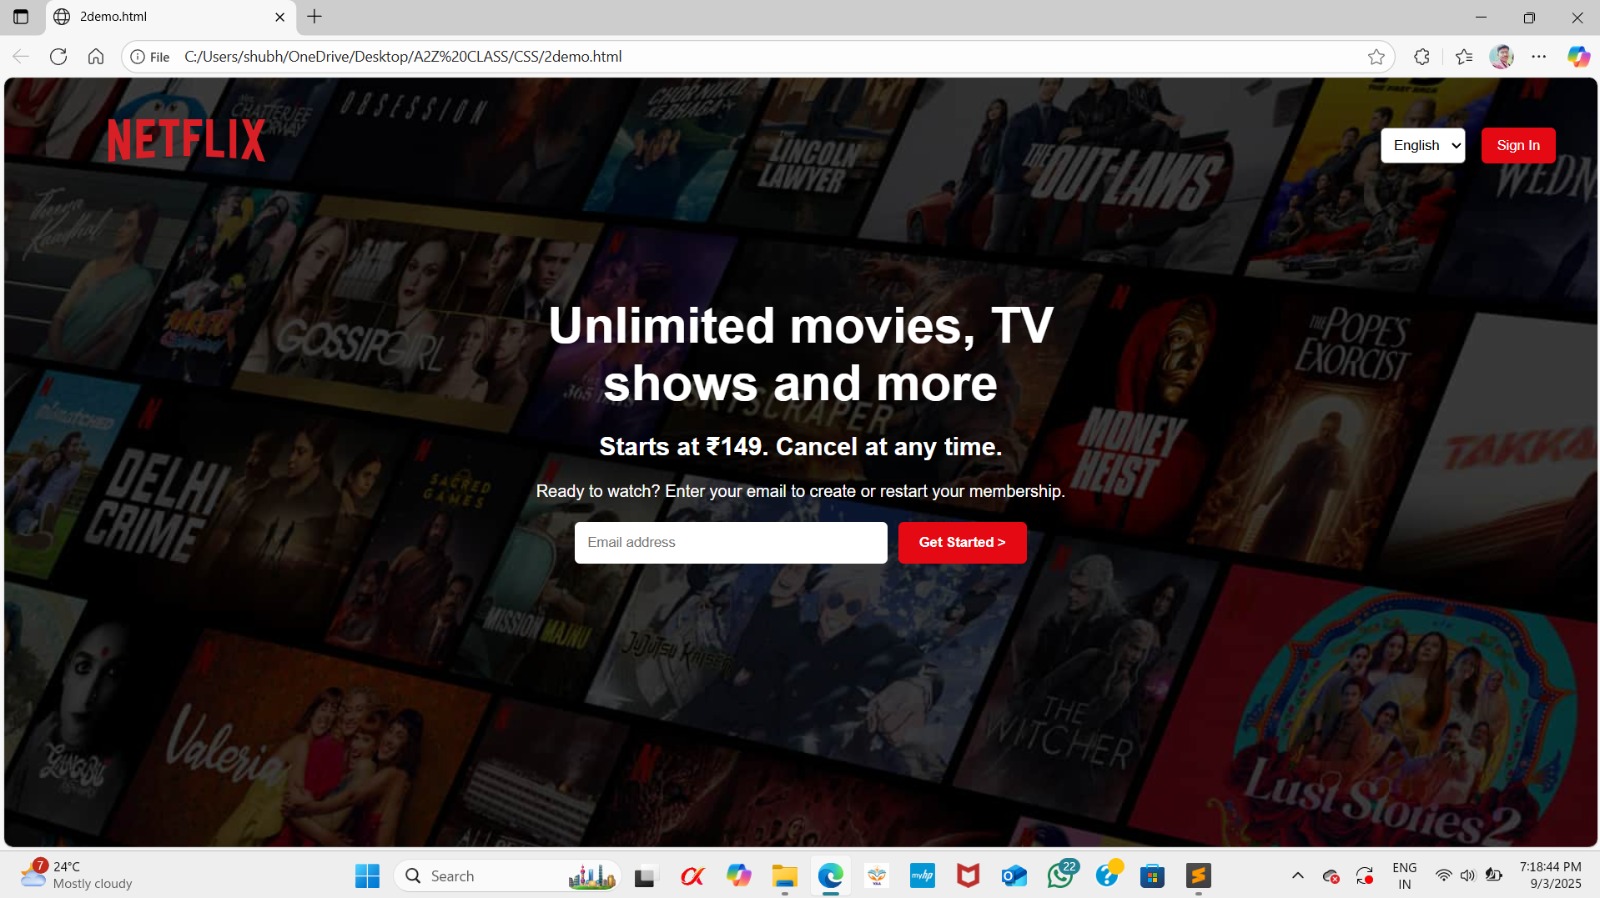Open WhatsApp from the taskbar

tap(1060, 876)
